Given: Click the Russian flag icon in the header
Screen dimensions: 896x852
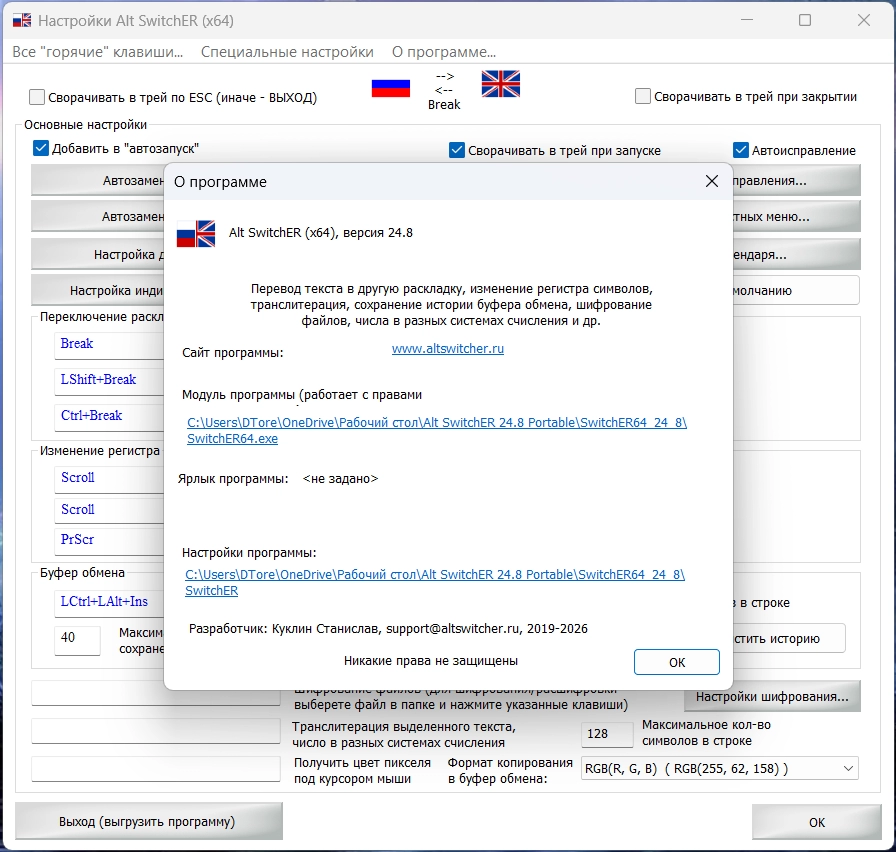Looking at the screenshot, I should pos(391,88).
